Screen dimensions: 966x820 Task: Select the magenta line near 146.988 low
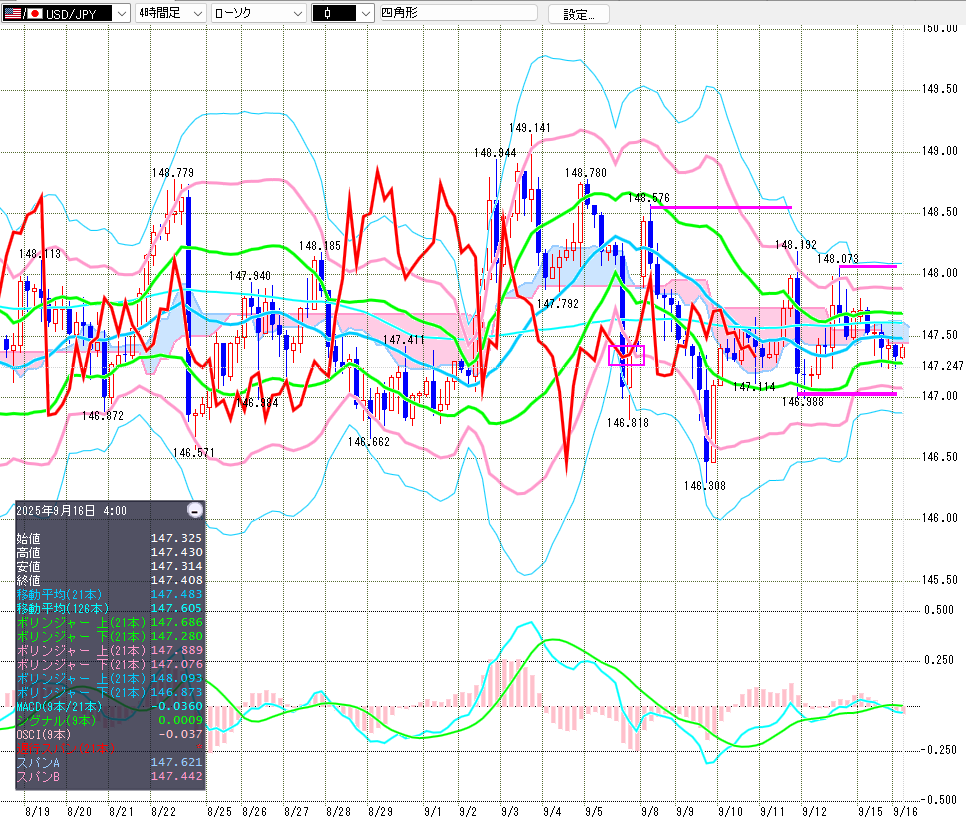pyautogui.click(x=846, y=394)
